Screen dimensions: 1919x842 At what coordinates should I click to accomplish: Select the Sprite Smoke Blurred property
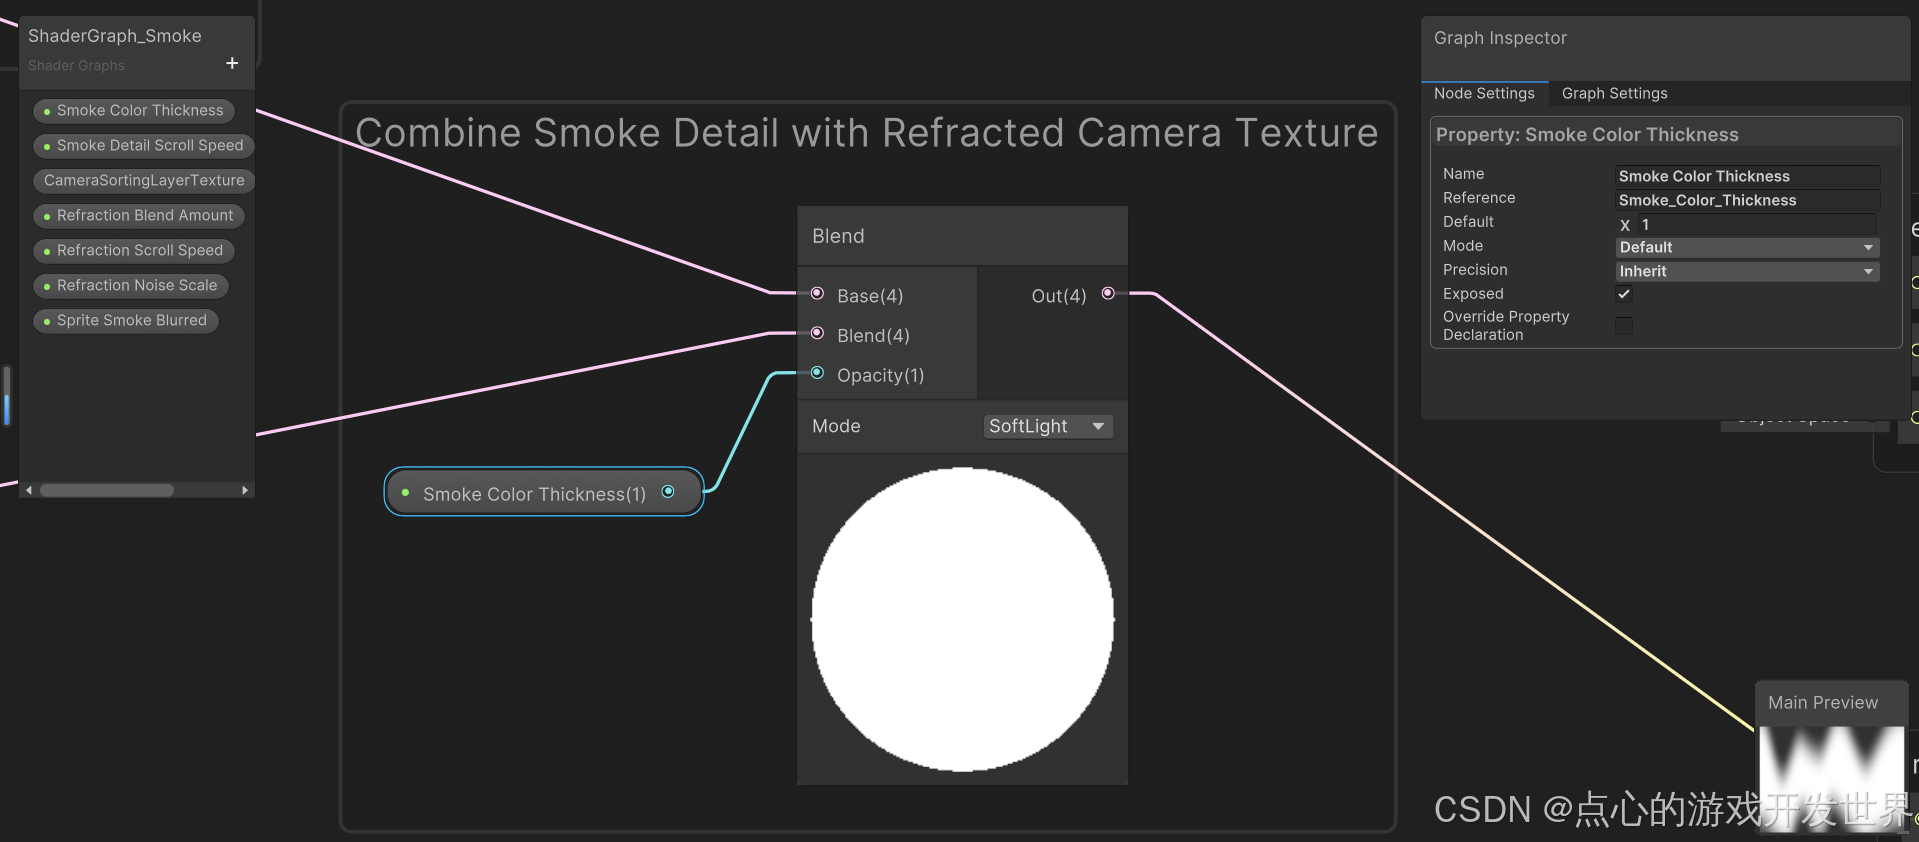(x=131, y=320)
